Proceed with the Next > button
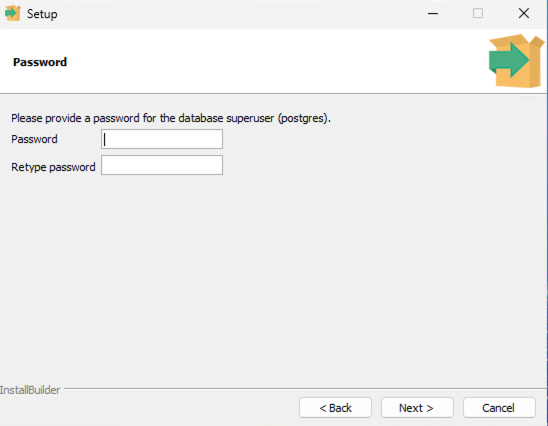The height and width of the screenshot is (426, 548). tap(417, 407)
